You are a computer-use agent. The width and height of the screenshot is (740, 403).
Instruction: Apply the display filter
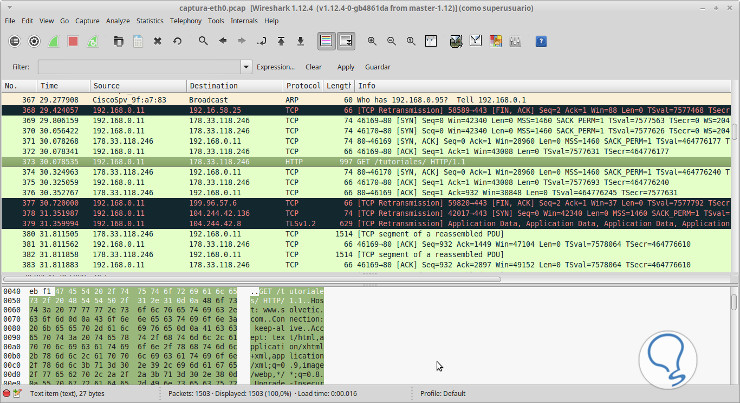click(345, 67)
